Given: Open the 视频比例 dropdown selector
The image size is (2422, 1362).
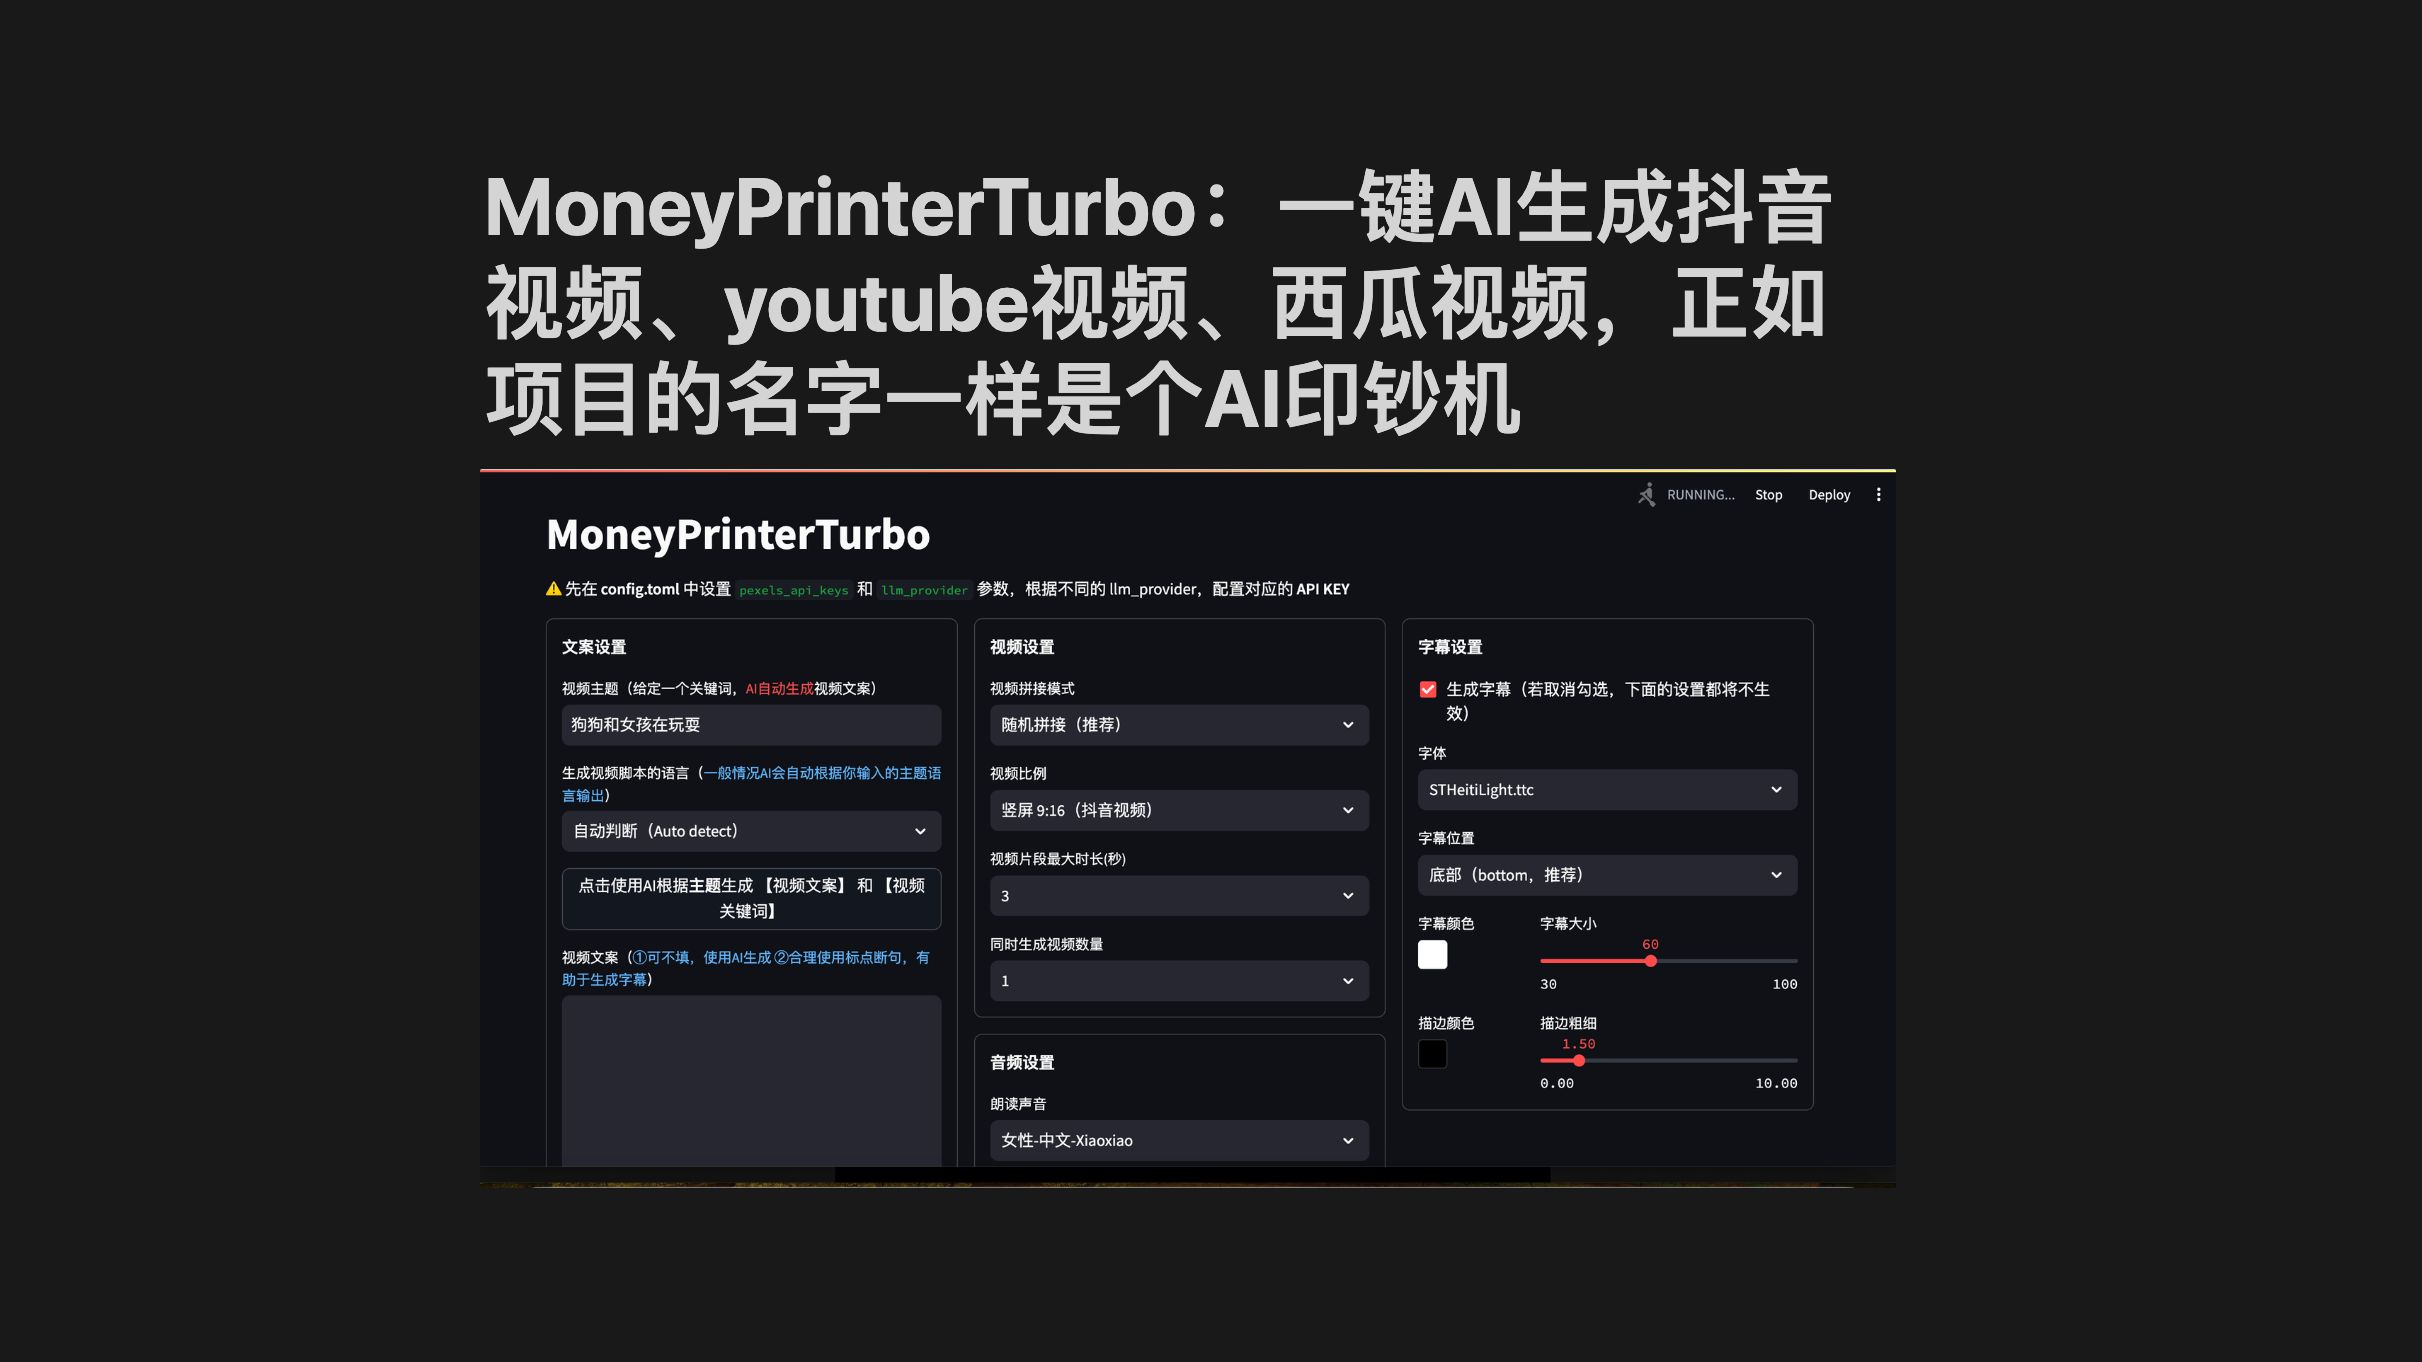Looking at the screenshot, I should pyautogui.click(x=1176, y=810).
